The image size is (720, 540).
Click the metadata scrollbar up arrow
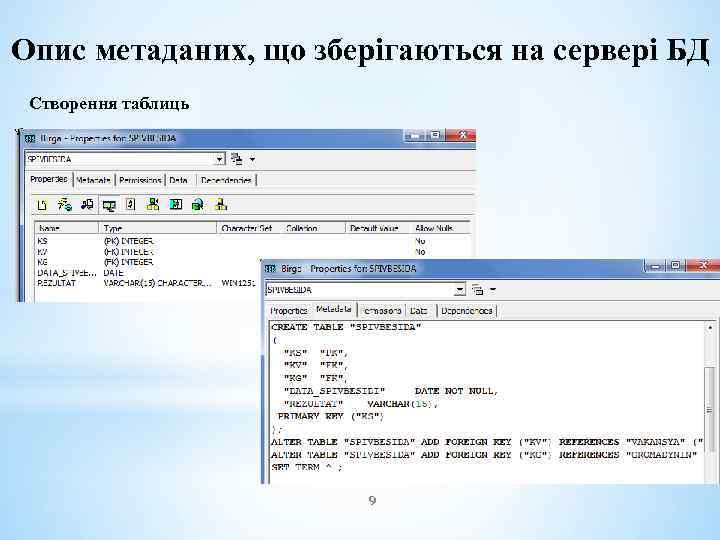(710, 327)
